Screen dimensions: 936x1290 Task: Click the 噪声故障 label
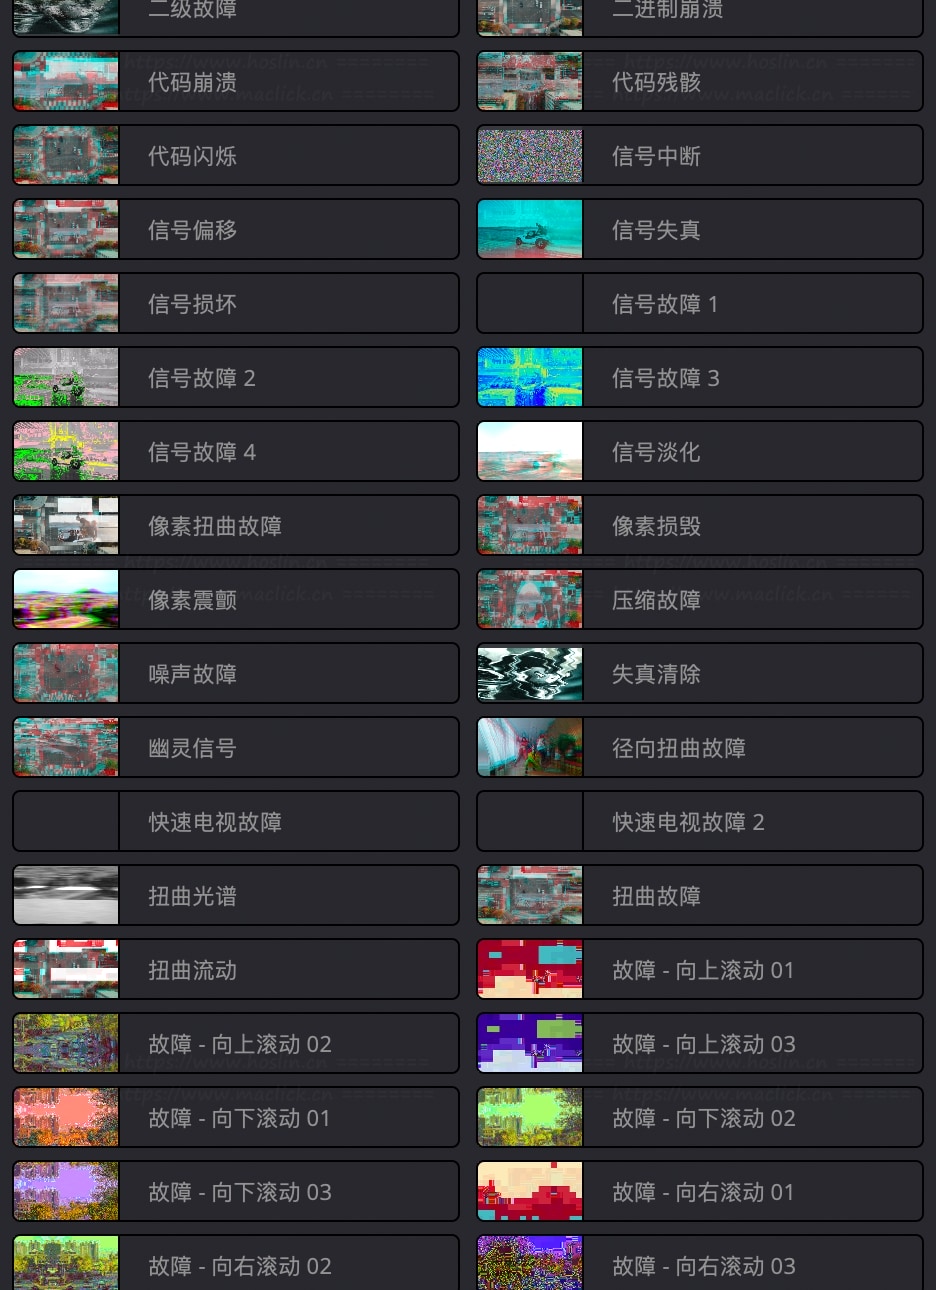(192, 674)
